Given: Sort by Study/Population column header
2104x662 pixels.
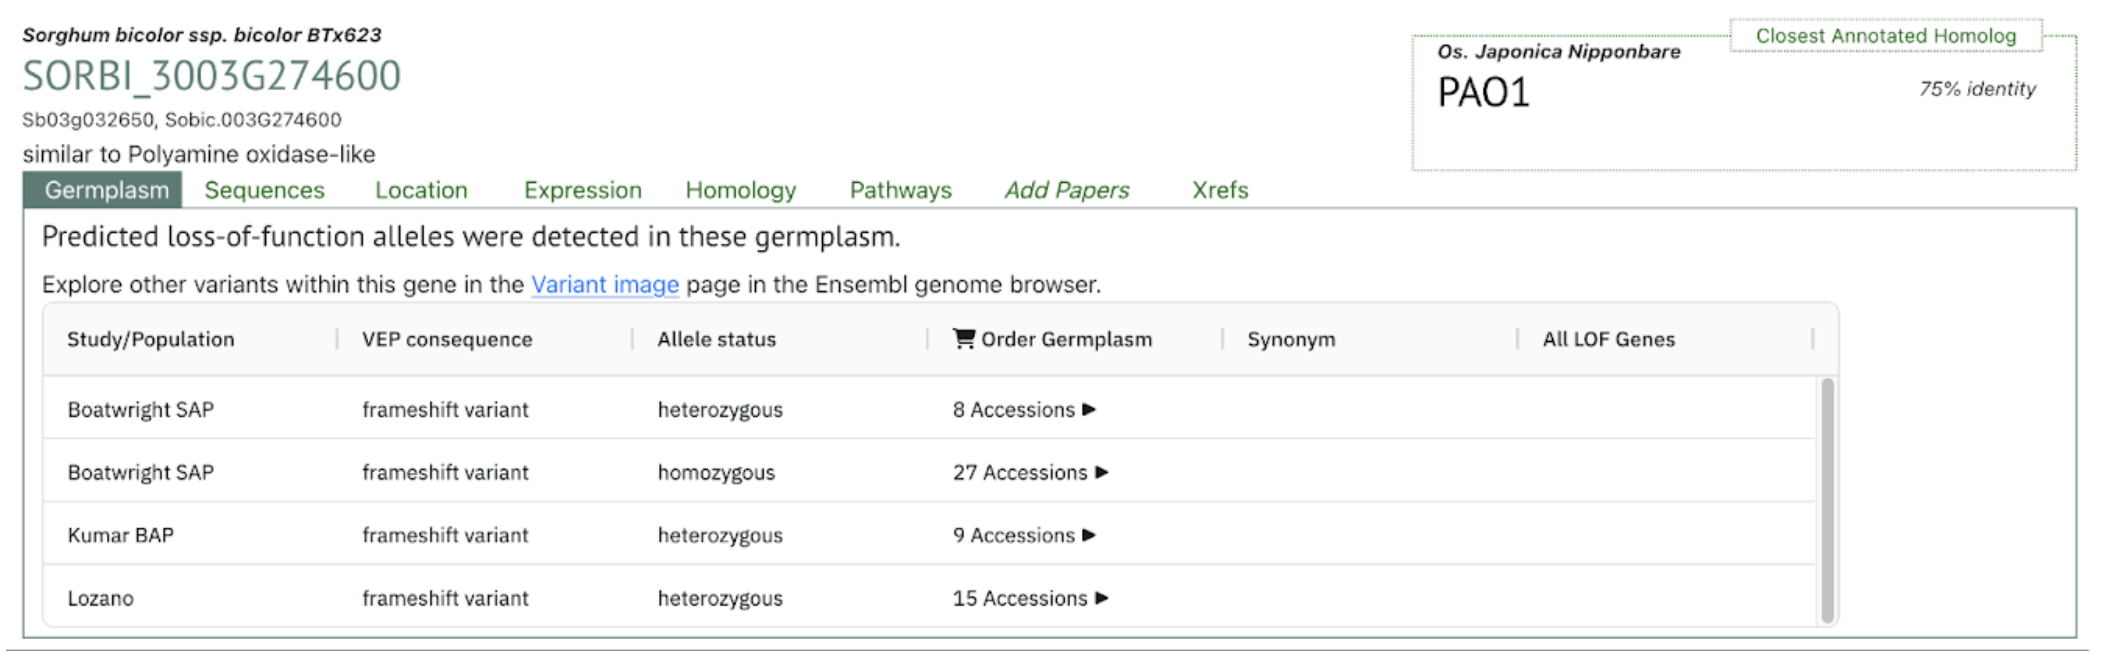Looking at the screenshot, I should (x=150, y=340).
